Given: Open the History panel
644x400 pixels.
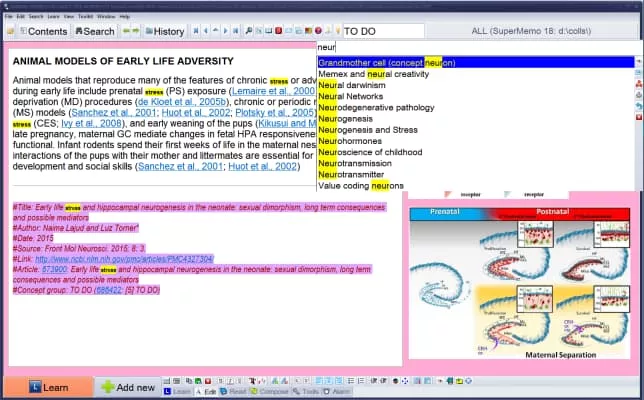Looking at the screenshot, I should coord(163,31).
